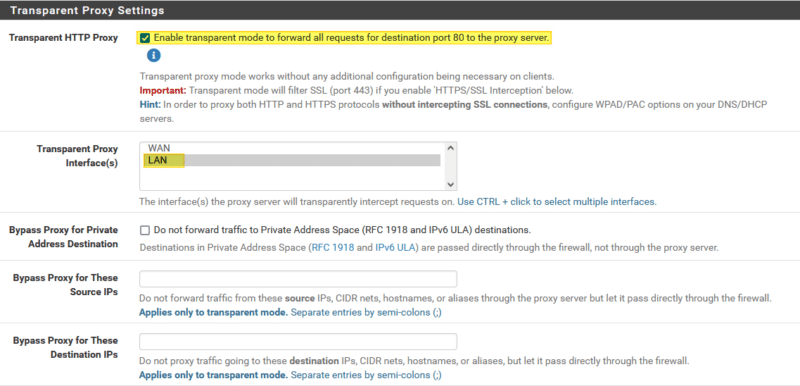Check Do not forward traffic to Private Address Space
The width and height of the screenshot is (800, 386).
click(145, 230)
